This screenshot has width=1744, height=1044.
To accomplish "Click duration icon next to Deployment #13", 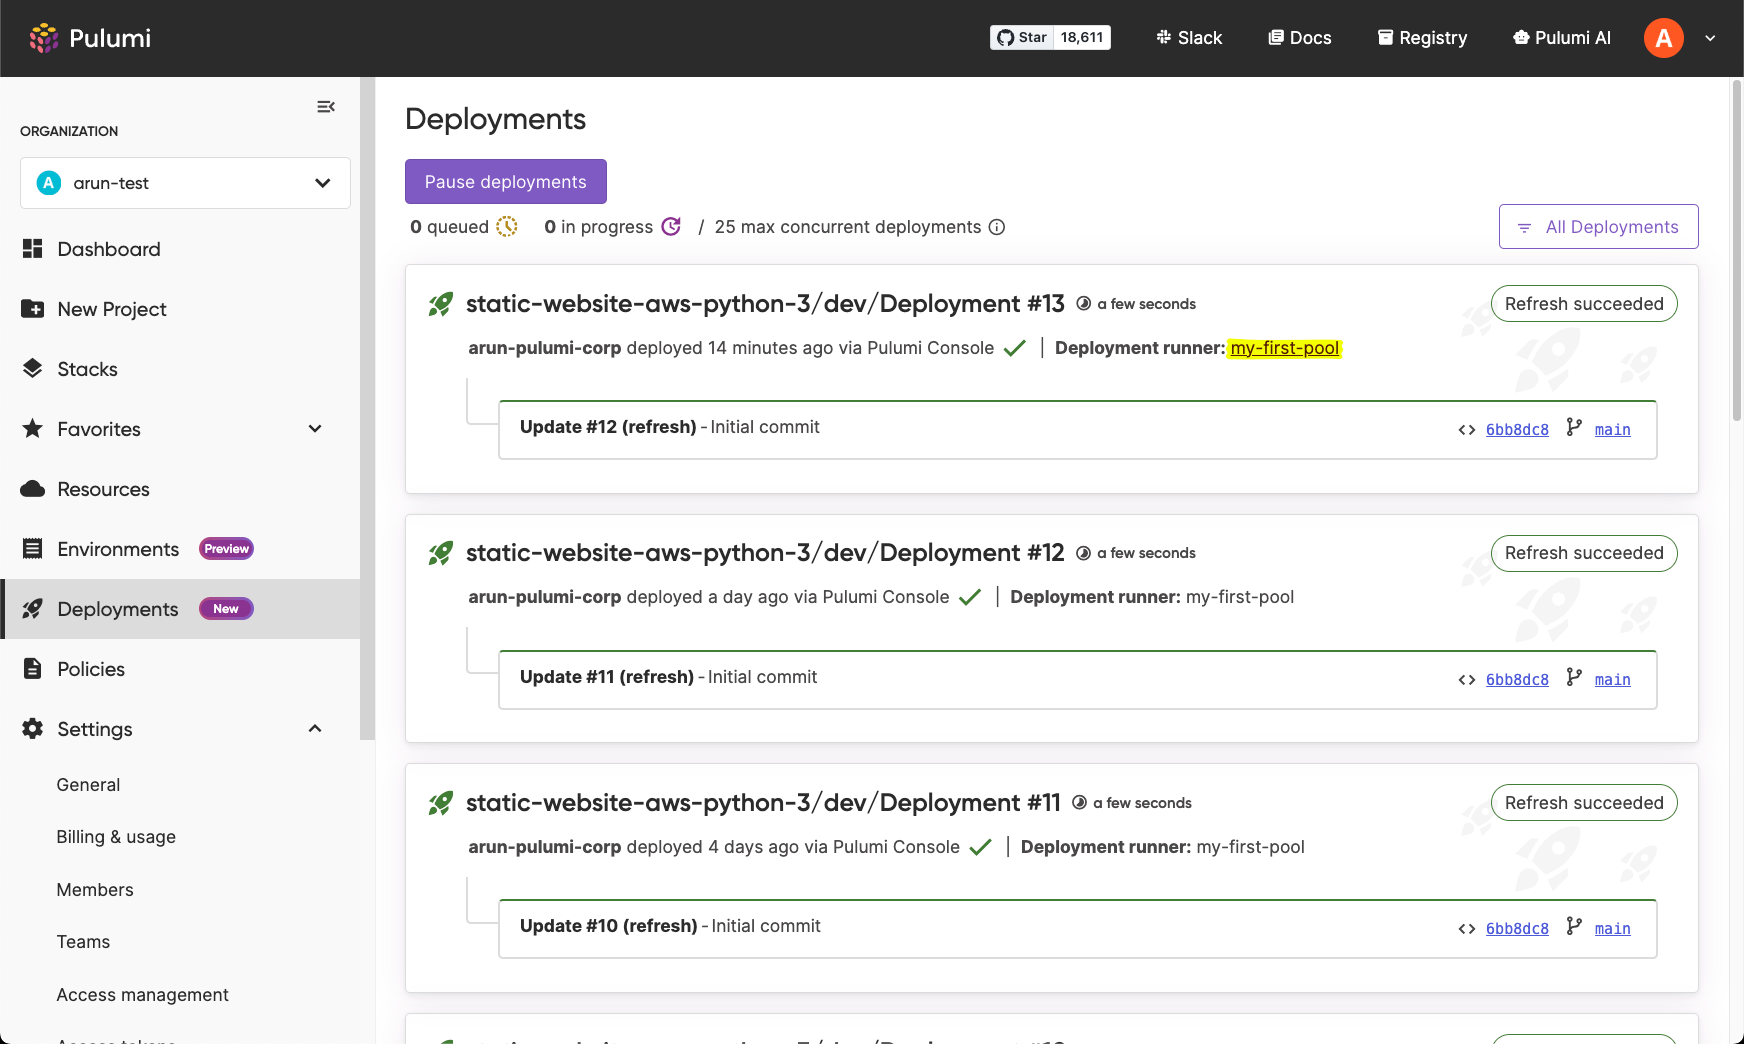I will pyautogui.click(x=1083, y=304).
